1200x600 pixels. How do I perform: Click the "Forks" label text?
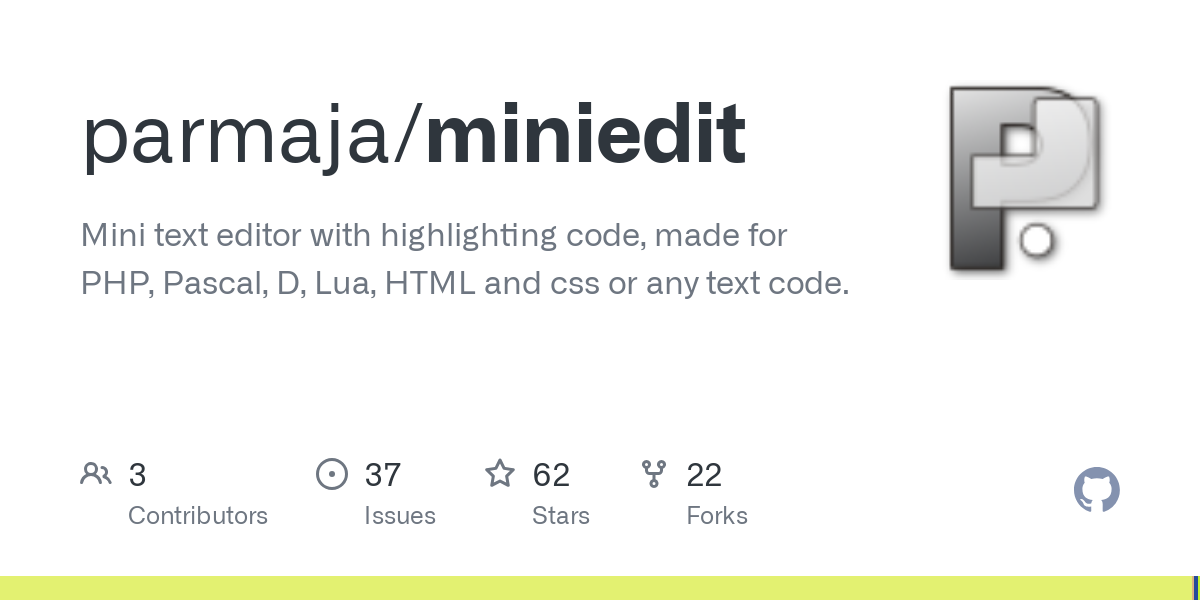[717, 516]
